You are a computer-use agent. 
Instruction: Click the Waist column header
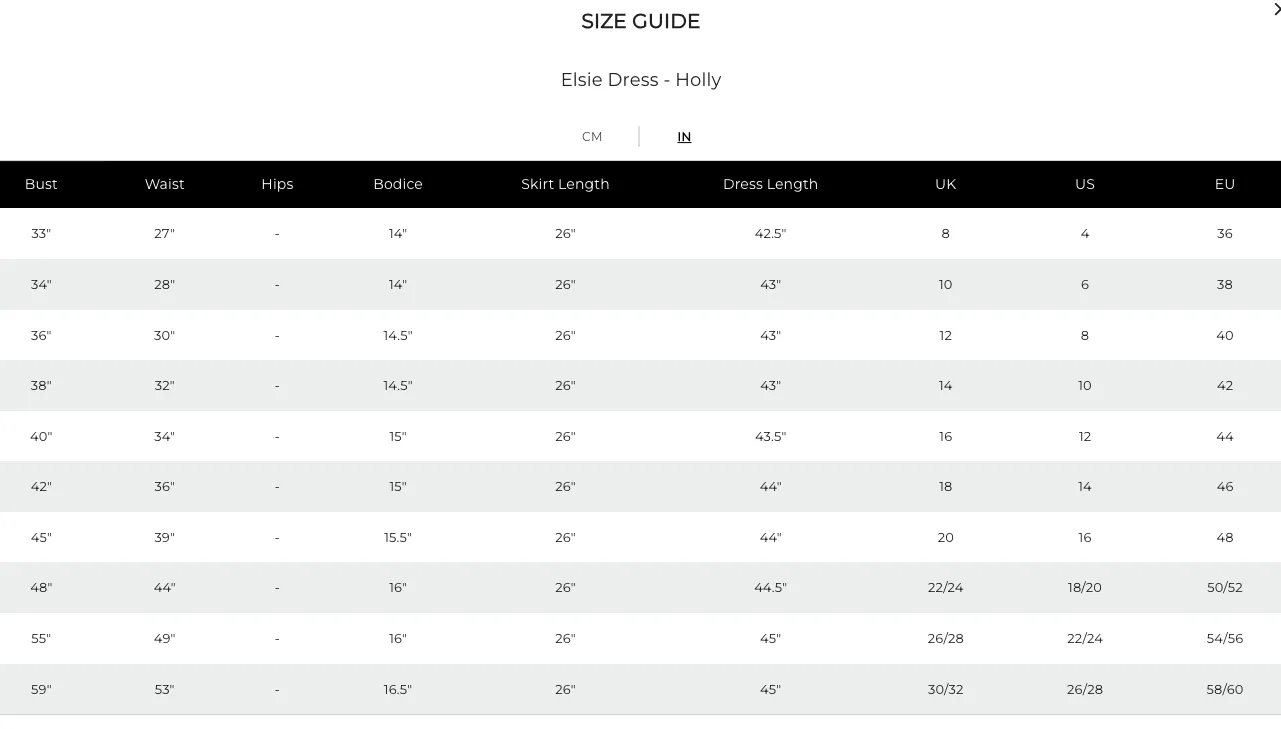(164, 184)
